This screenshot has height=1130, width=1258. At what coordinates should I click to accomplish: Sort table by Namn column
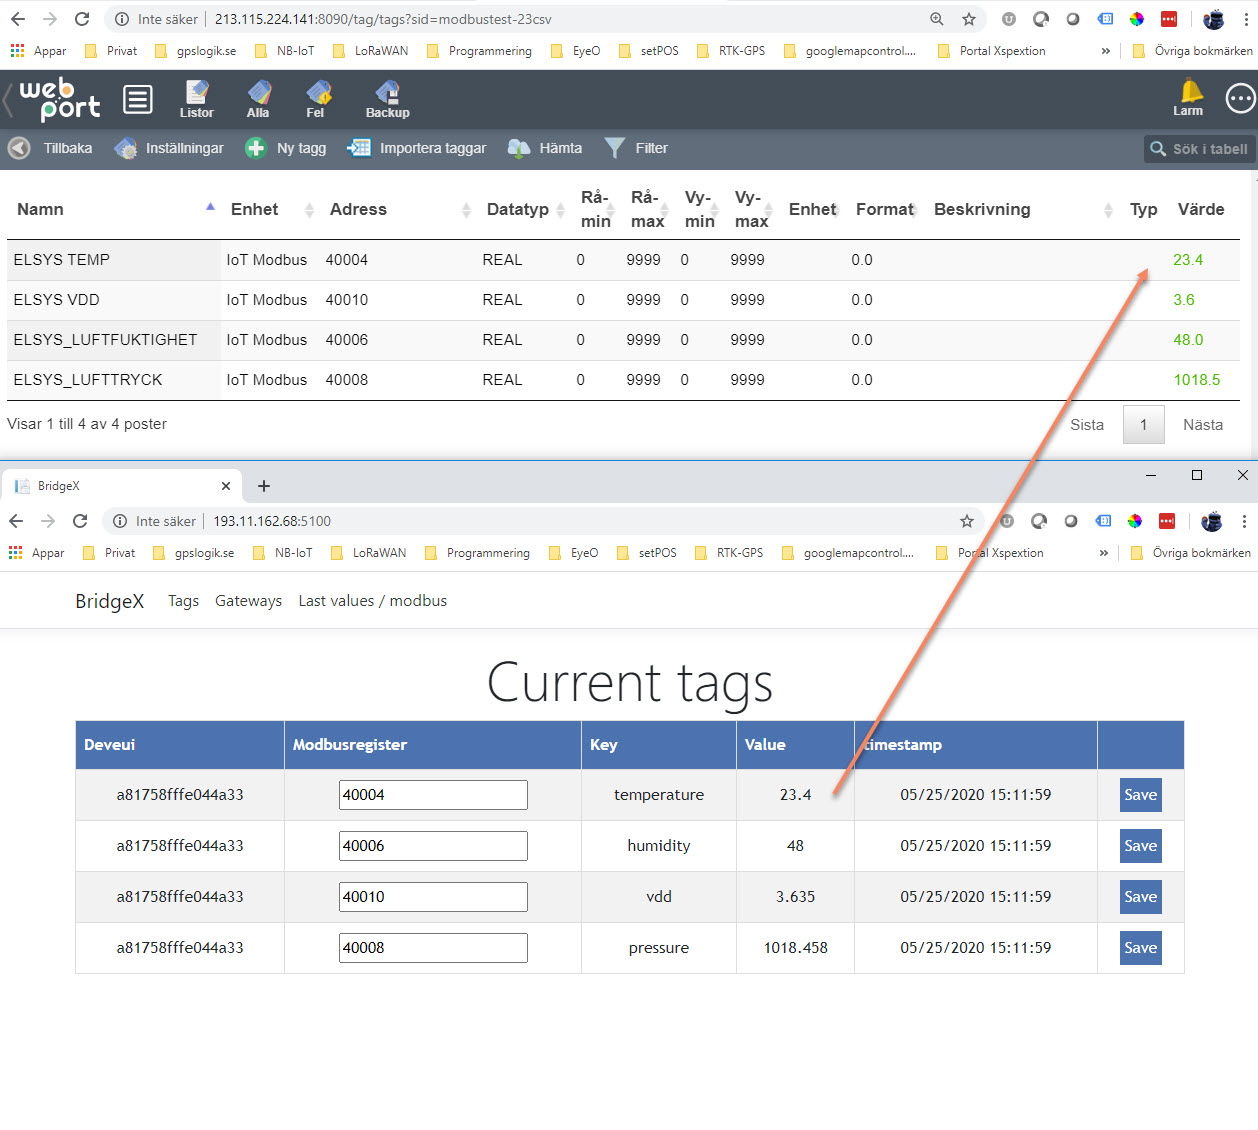(x=114, y=209)
